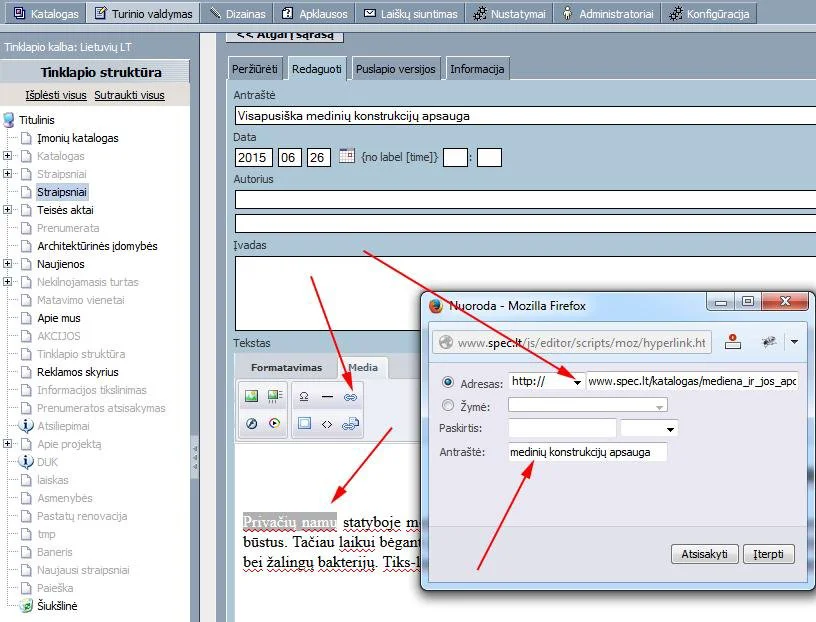Screen dimensions: 816x622
Task: Select the Žymė radio button
Action: pos(448,405)
